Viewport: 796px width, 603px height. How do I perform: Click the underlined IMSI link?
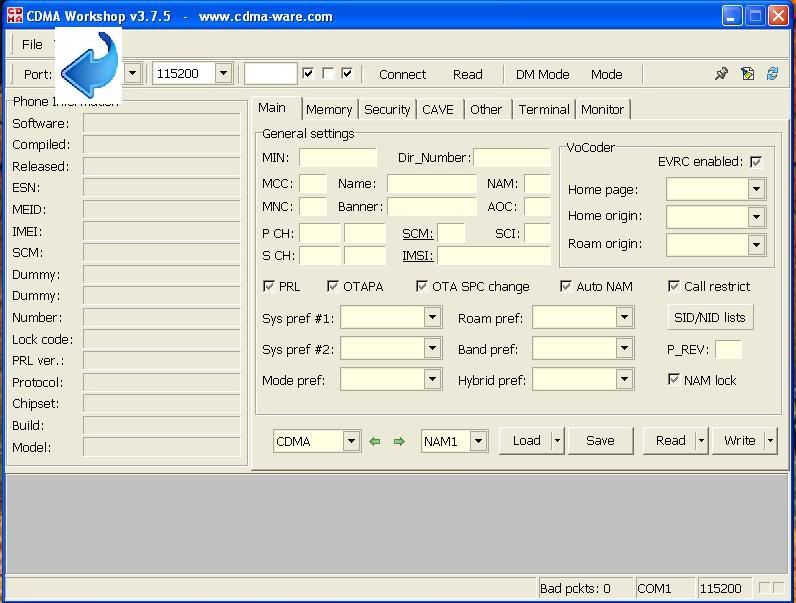418,256
